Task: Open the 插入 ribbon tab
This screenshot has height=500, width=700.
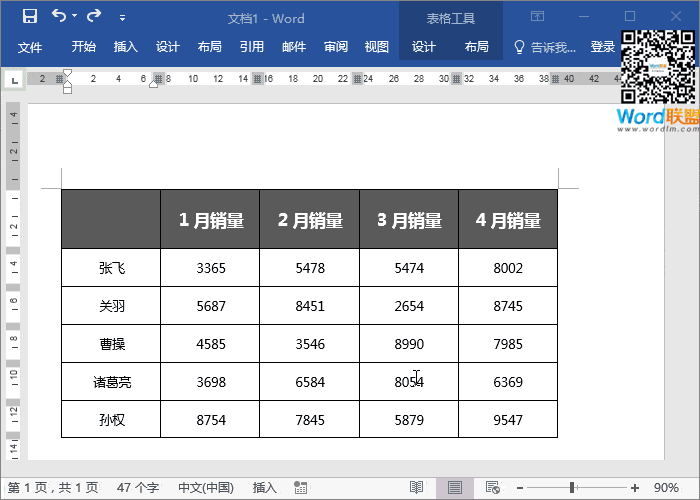Action: tap(126, 47)
